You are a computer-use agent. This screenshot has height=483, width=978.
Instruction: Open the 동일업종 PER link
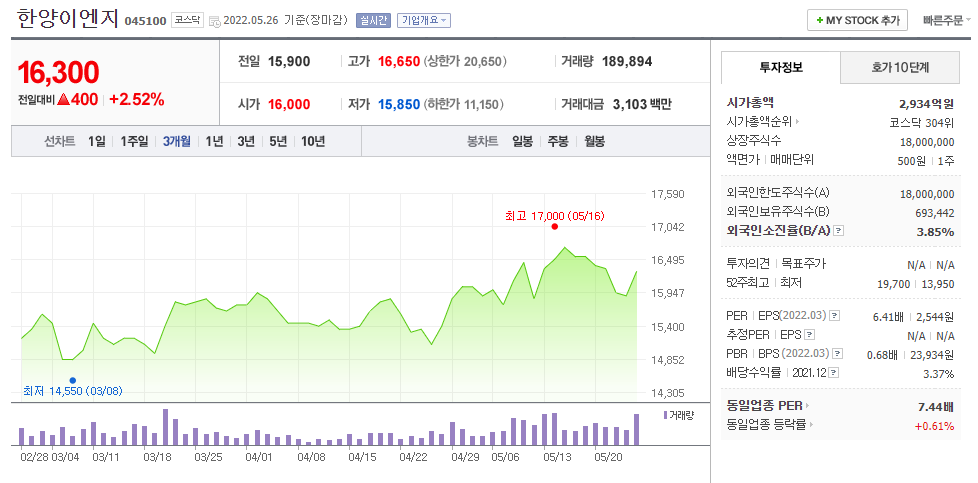(767, 406)
